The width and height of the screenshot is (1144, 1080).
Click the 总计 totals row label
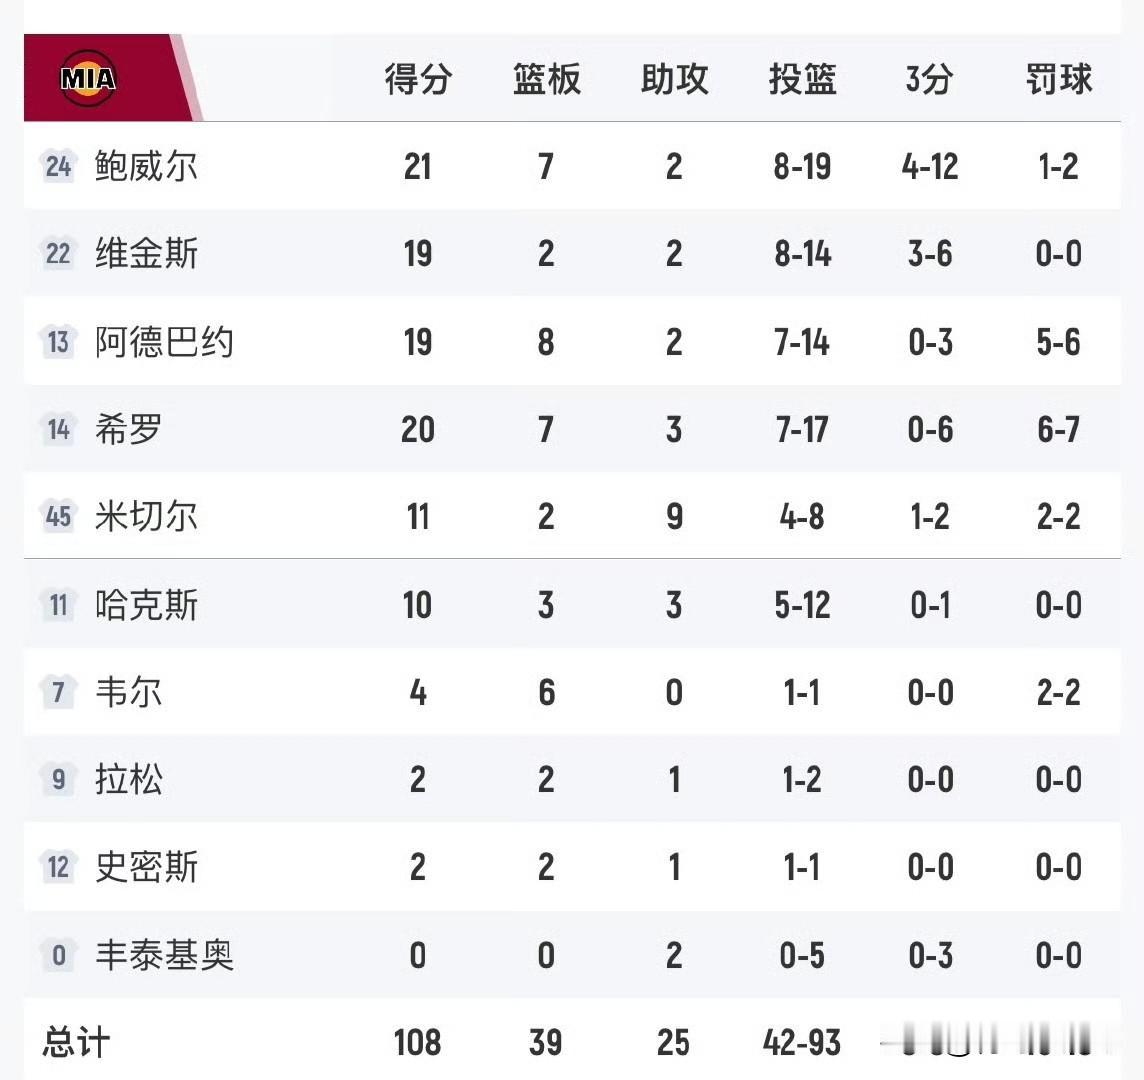77,1042
